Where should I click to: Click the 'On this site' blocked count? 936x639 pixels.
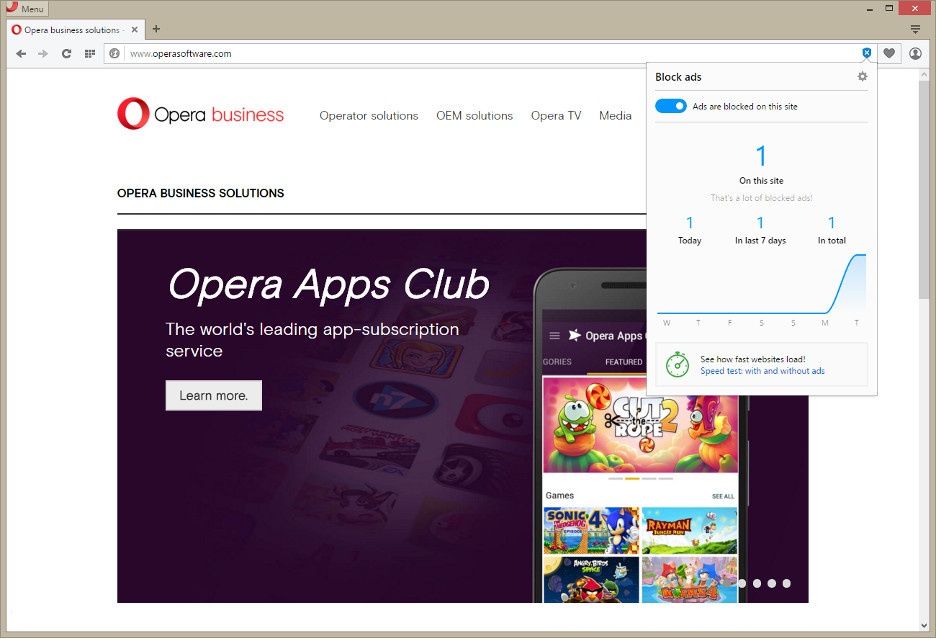point(761,164)
